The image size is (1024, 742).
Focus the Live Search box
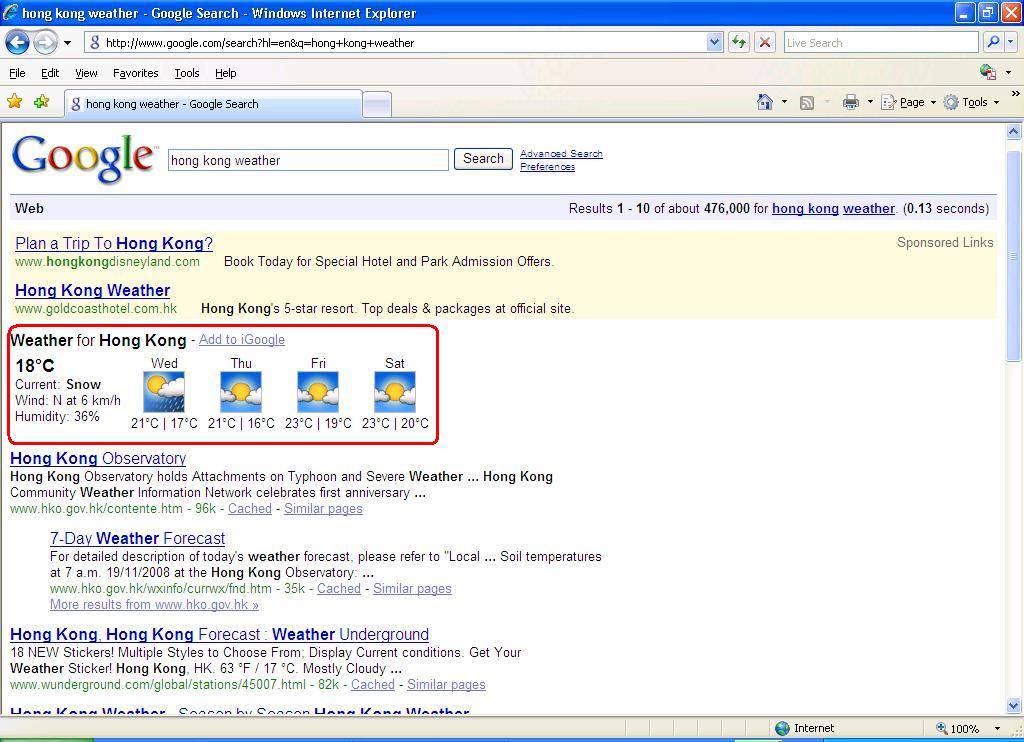click(881, 42)
